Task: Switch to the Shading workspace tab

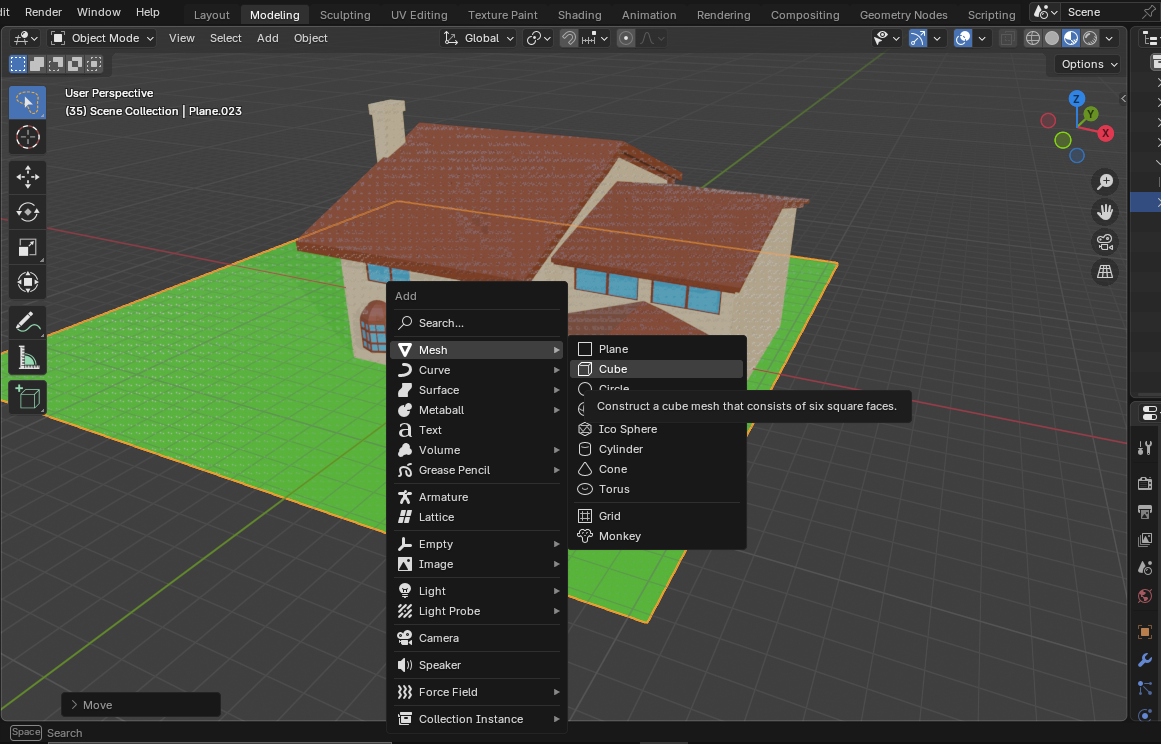Action: click(579, 15)
